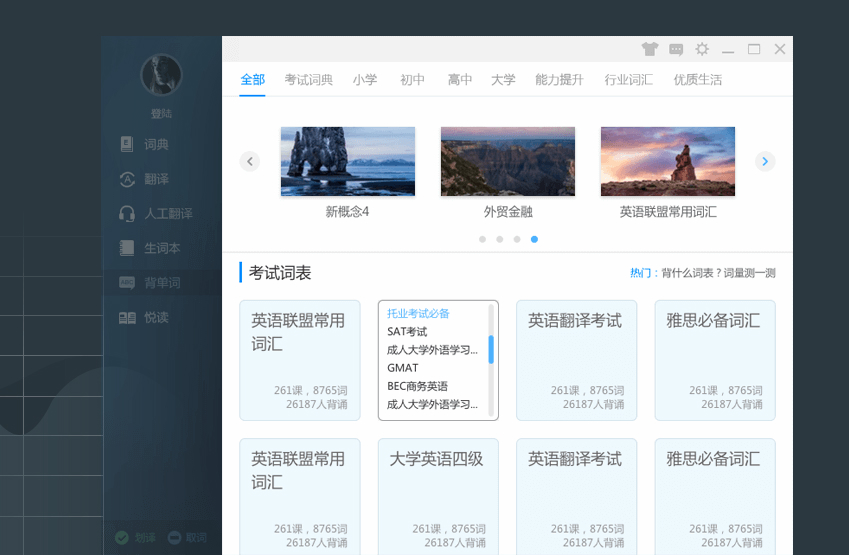The width and height of the screenshot is (849, 556).
Task: Click the user avatar to log in
Action: [161, 75]
